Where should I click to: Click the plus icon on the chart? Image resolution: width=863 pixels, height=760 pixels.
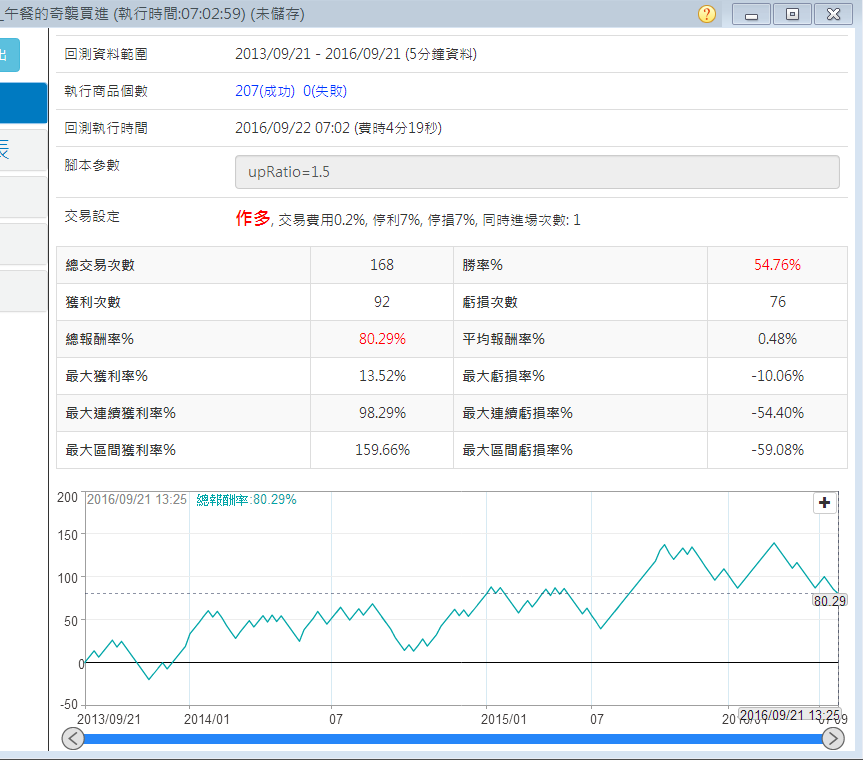point(825,503)
